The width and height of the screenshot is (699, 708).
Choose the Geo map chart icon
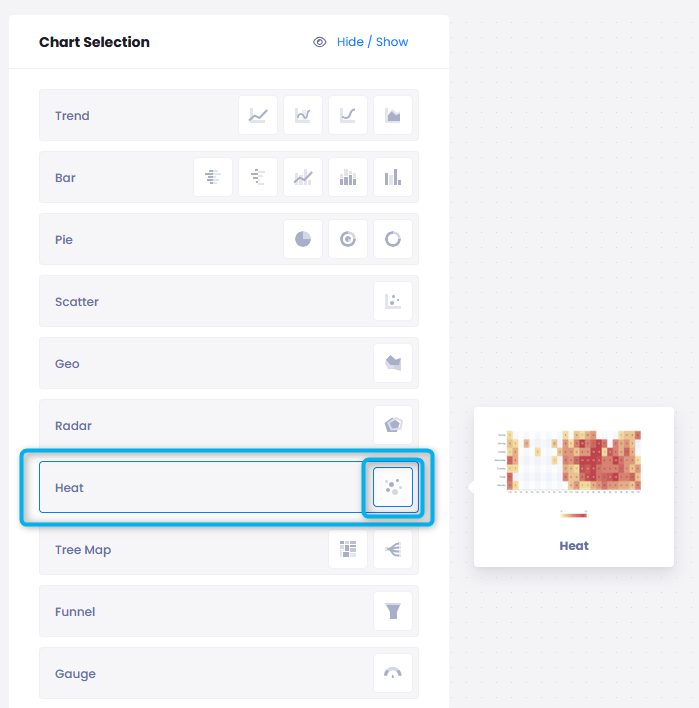coord(393,364)
